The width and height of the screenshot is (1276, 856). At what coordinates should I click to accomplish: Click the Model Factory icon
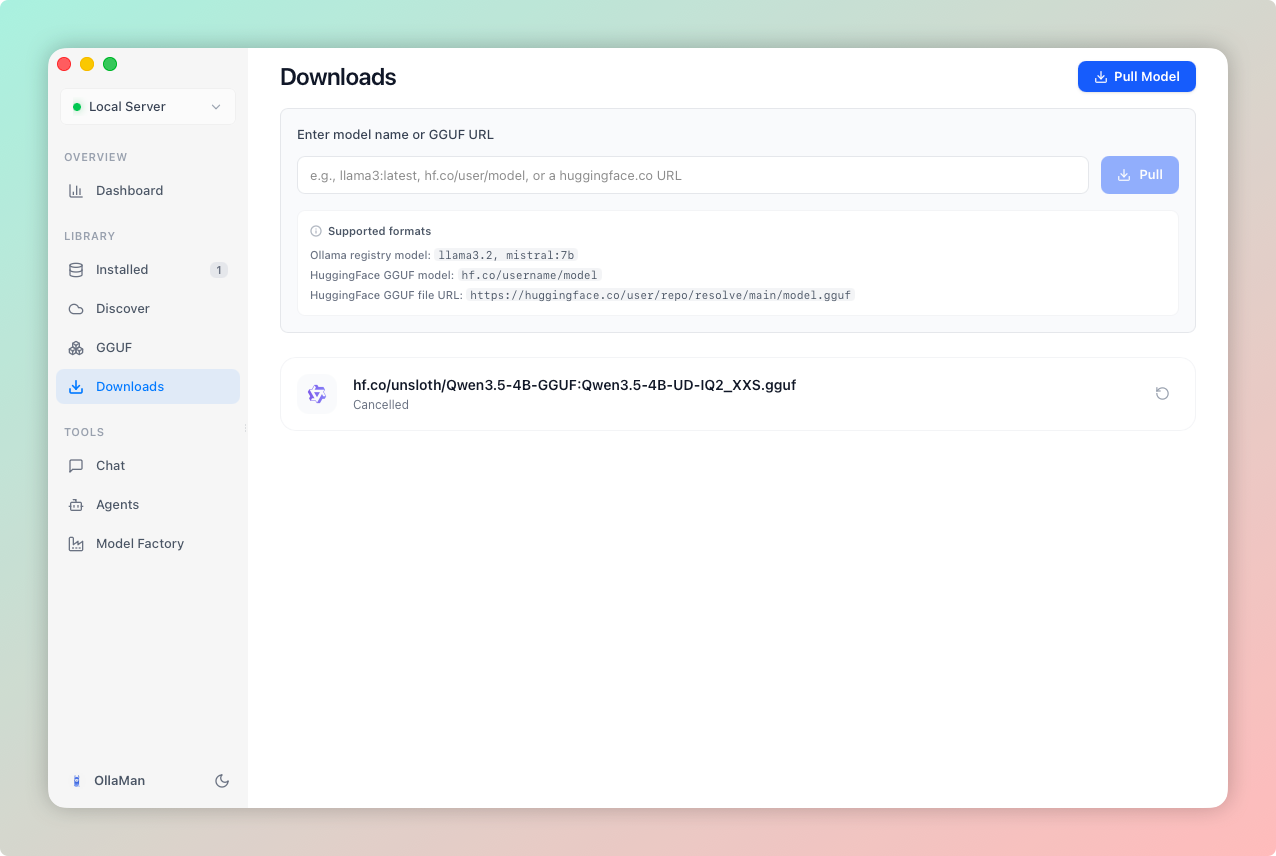point(76,544)
